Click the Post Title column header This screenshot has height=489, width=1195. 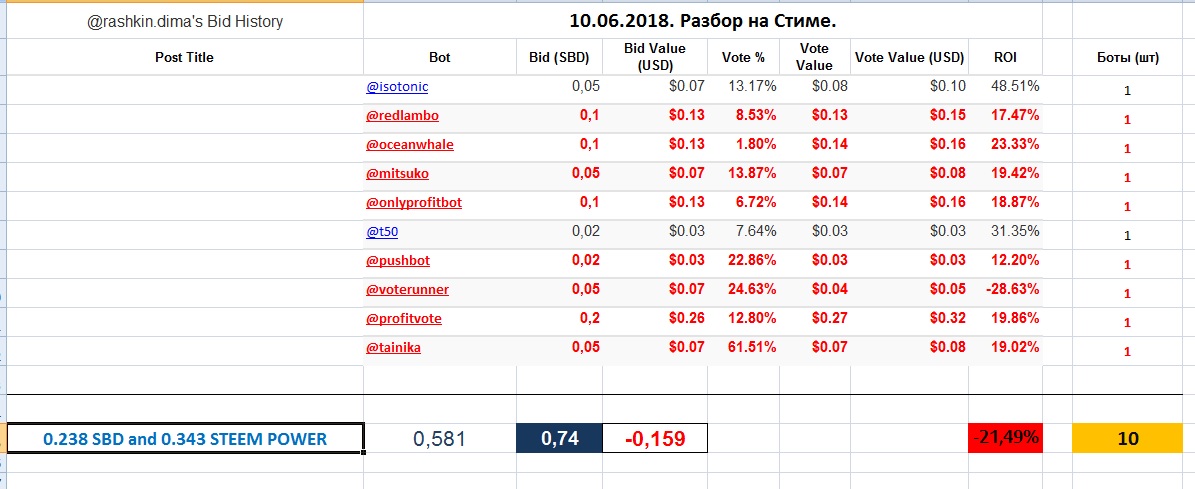click(185, 57)
